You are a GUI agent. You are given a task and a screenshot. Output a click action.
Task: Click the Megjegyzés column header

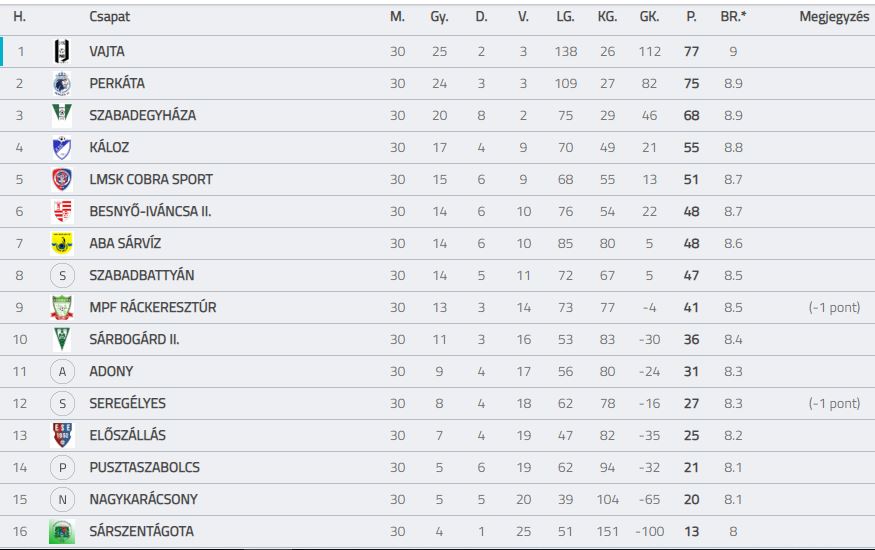[x=834, y=17]
